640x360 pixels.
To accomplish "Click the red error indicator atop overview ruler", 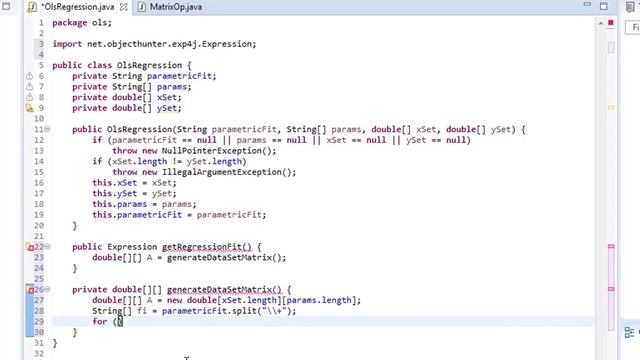I will click(x=611, y=23).
